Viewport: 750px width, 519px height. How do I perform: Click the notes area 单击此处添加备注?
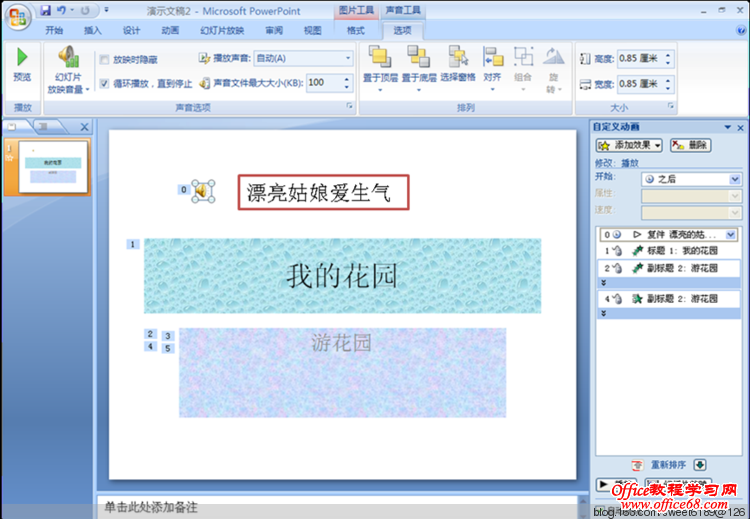tap(338, 507)
